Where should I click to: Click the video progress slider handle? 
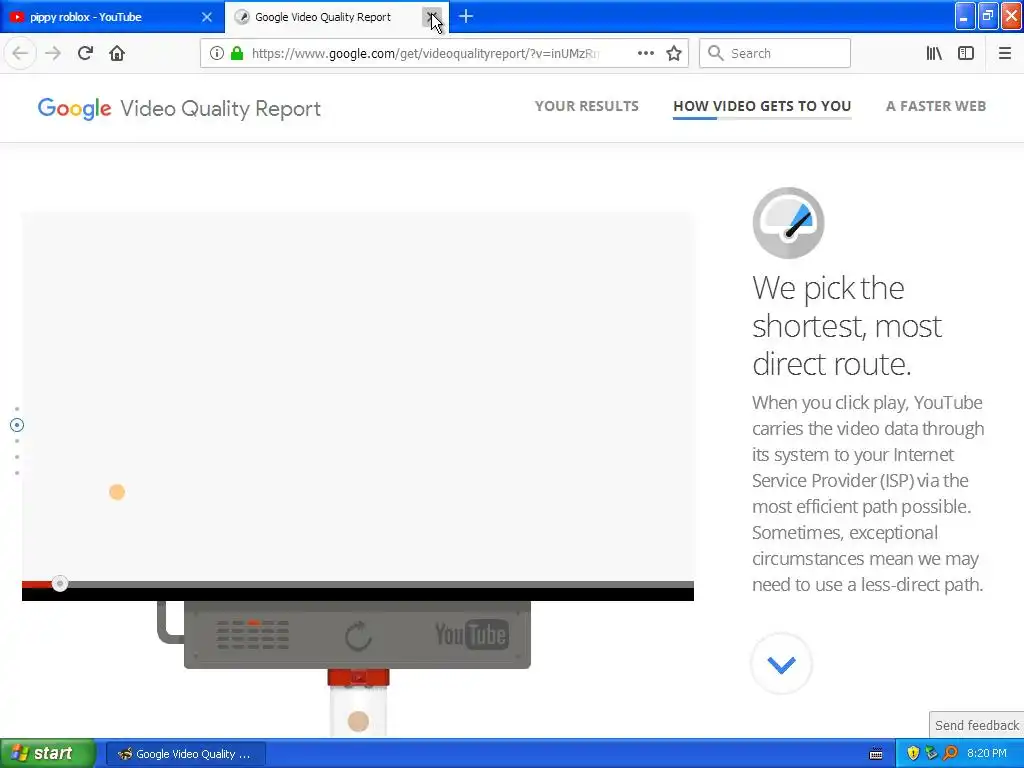[59, 584]
